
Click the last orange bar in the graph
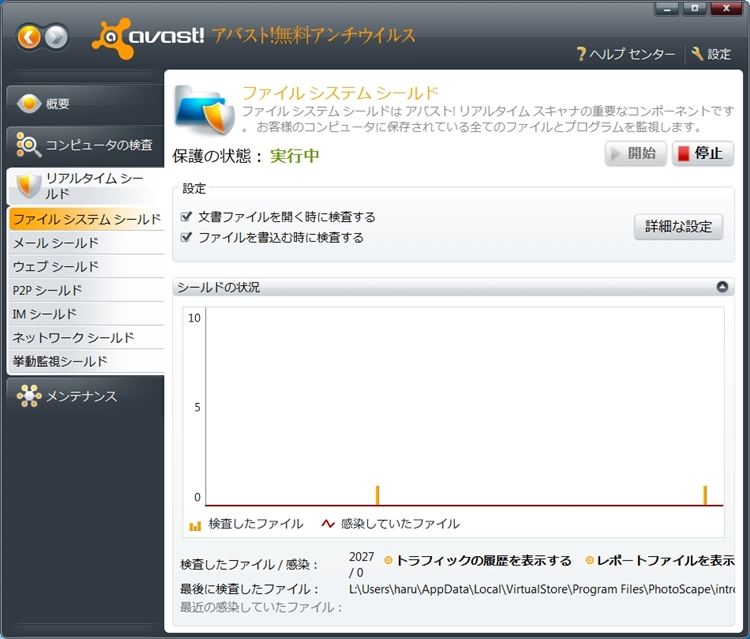coord(705,495)
